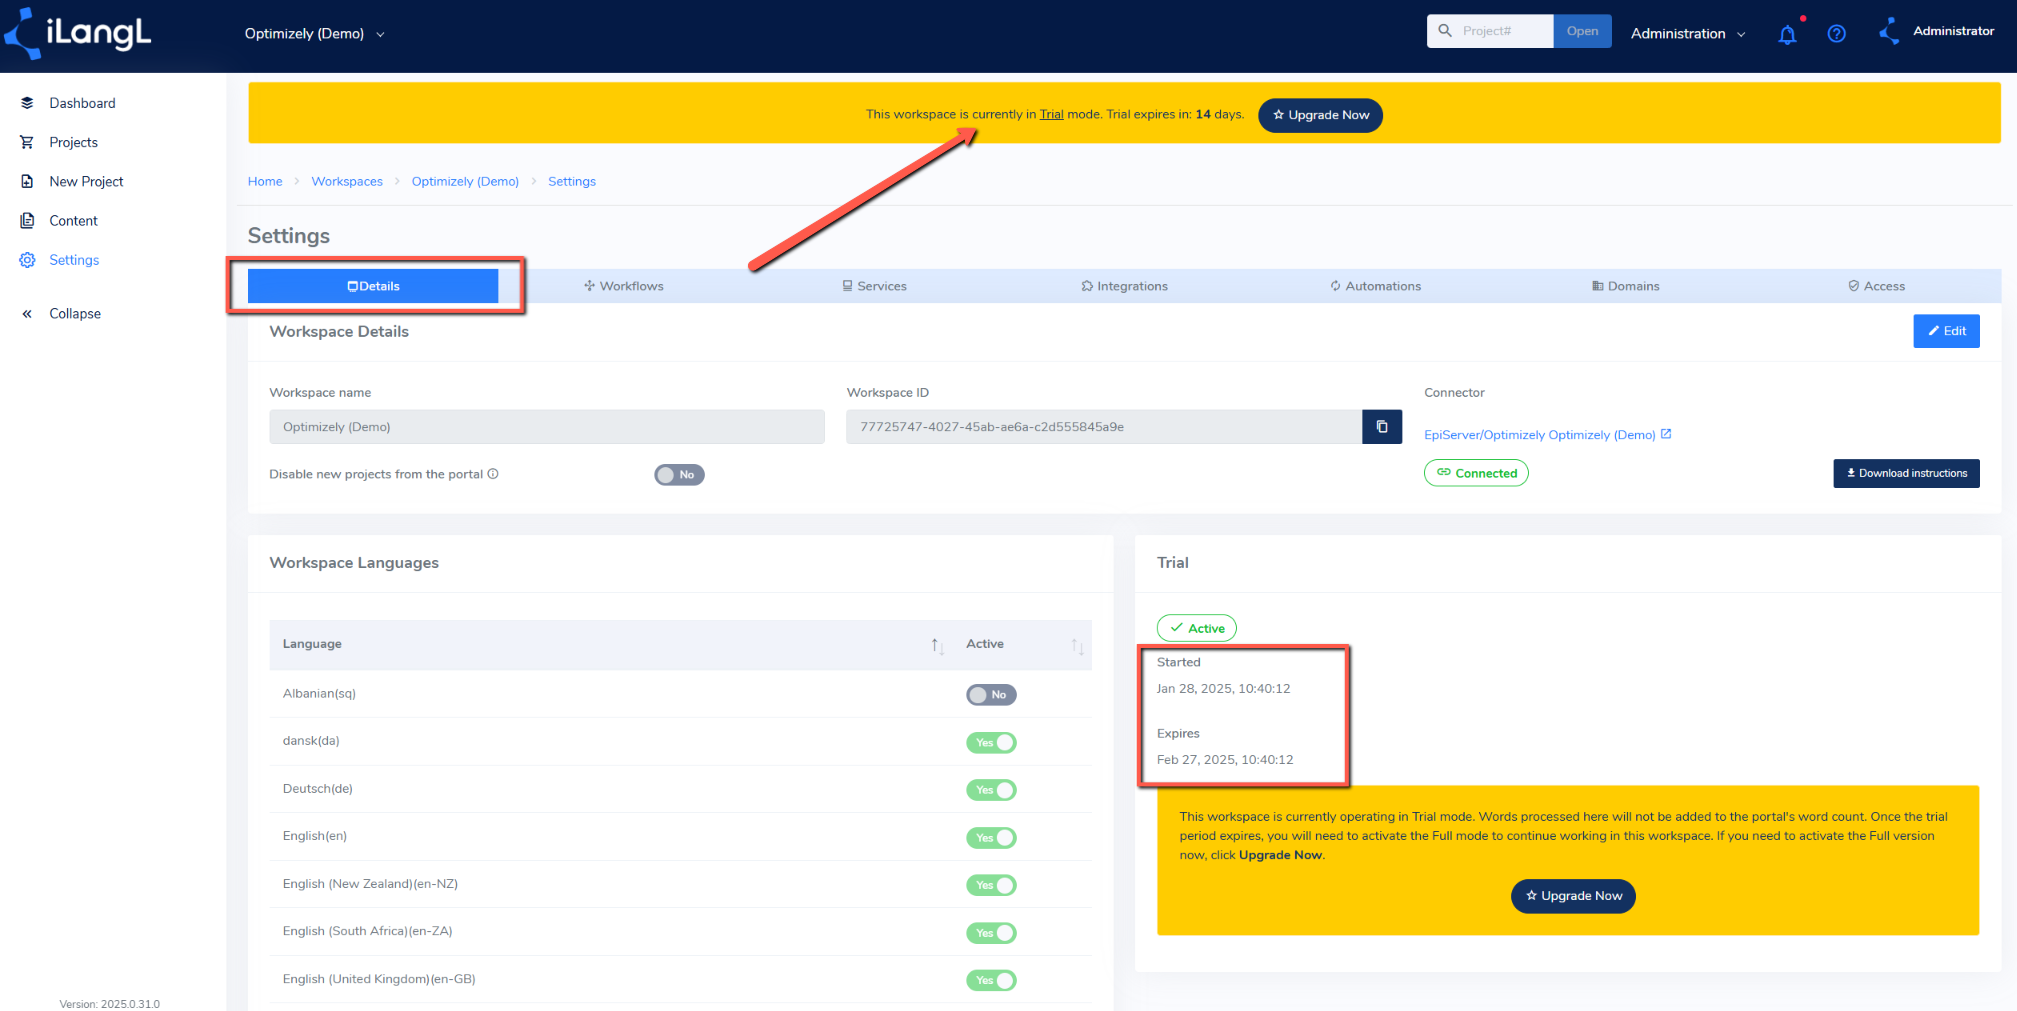Toggle Disable new projects from portal
This screenshot has height=1011, width=2017.
tap(679, 475)
